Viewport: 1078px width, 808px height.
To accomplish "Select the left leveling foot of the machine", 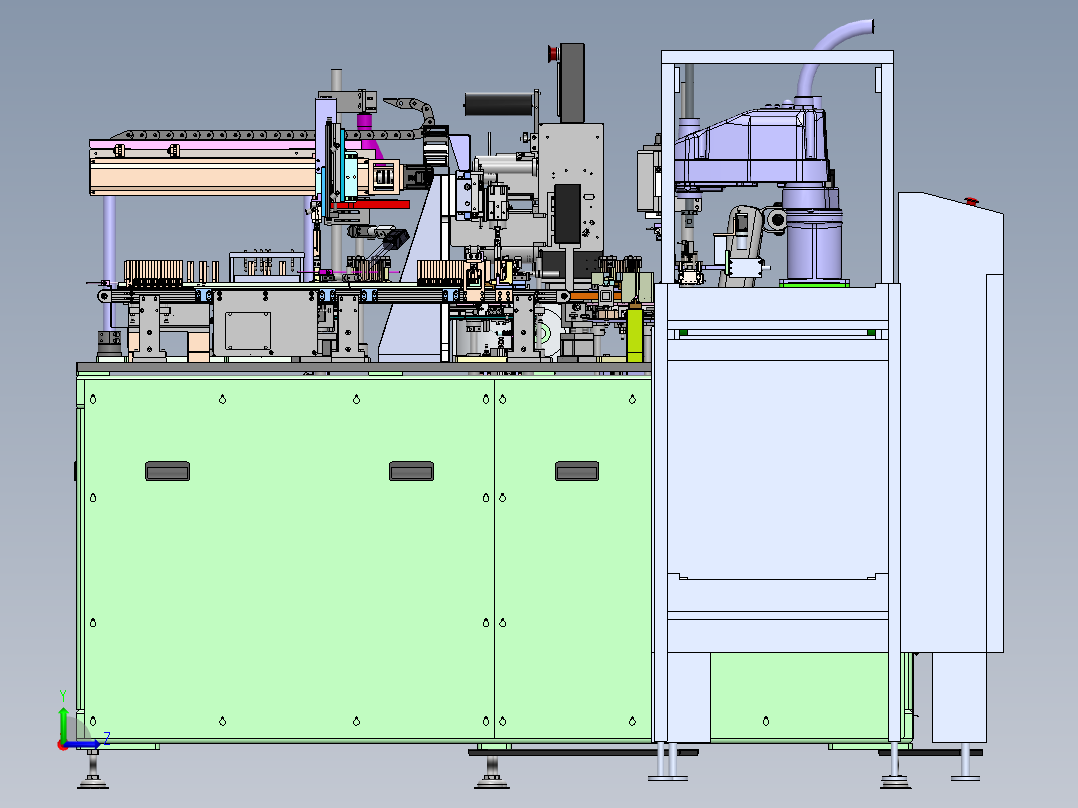I will [x=93, y=770].
